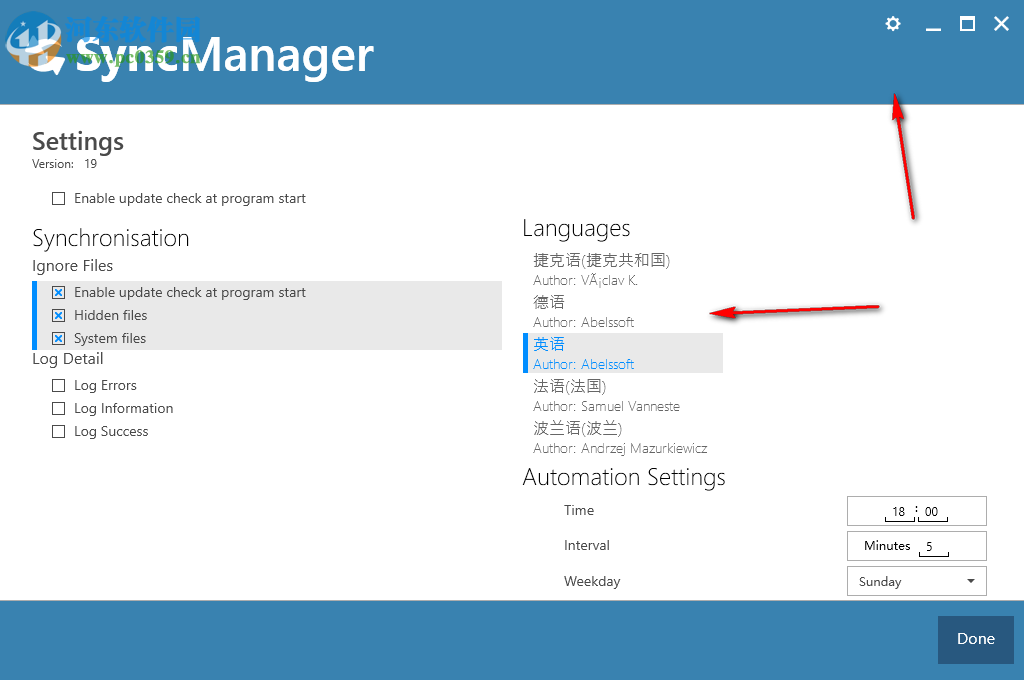
Task: Expand the Ignore Files section
Action: click(x=72, y=265)
